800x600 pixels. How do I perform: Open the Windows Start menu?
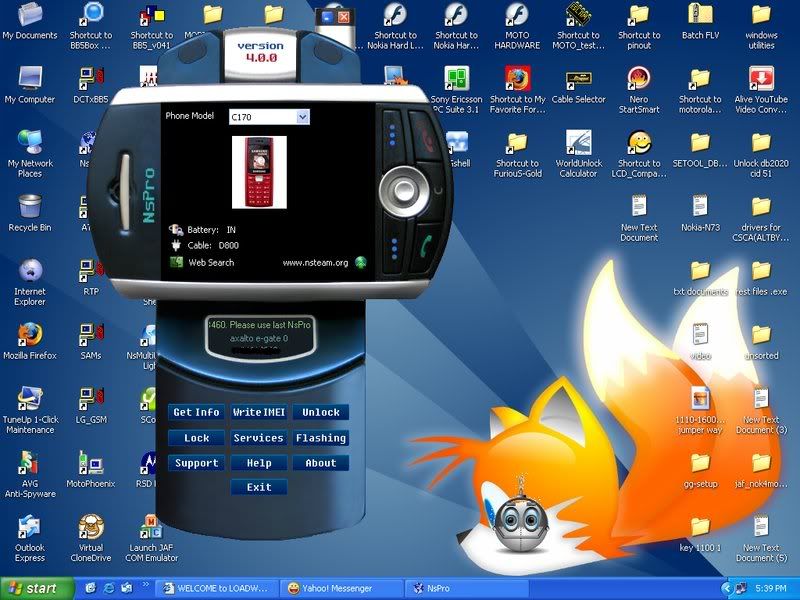pyautogui.click(x=37, y=589)
